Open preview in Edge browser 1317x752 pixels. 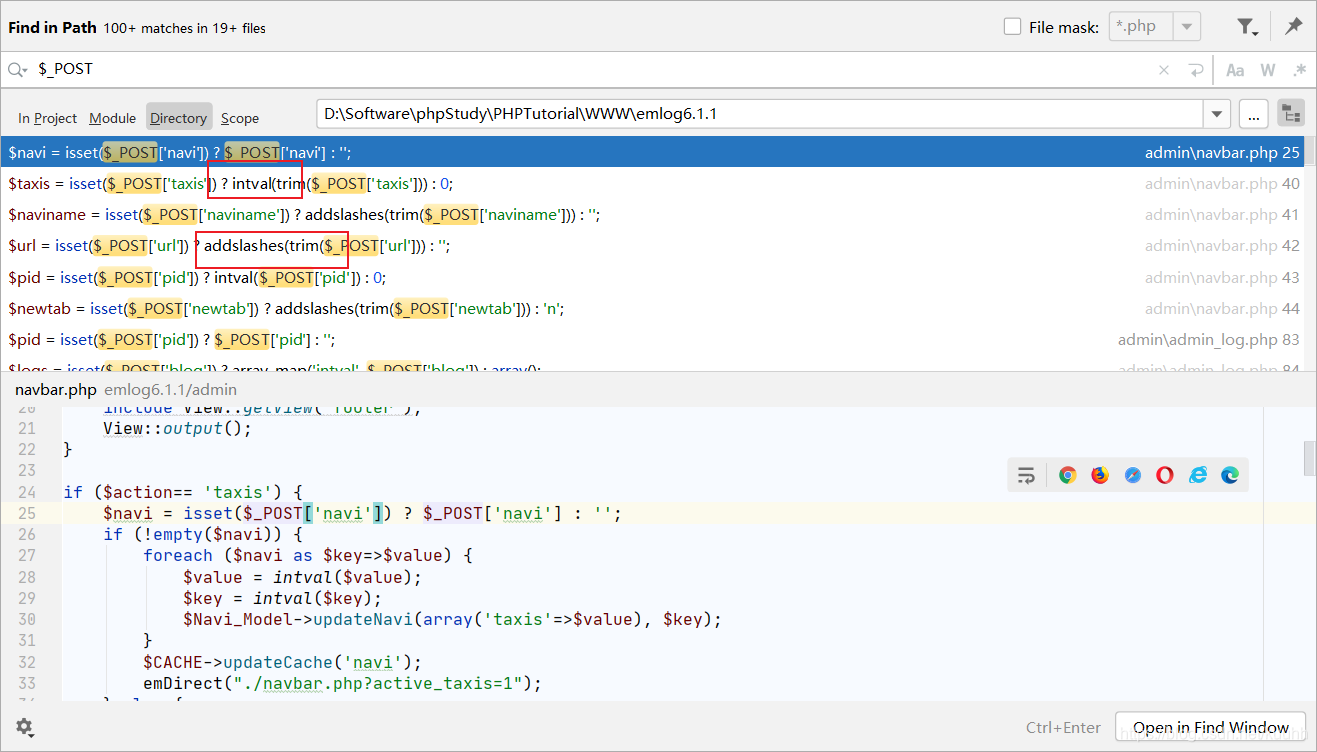pyautogui.click(x=1230, y=475)
